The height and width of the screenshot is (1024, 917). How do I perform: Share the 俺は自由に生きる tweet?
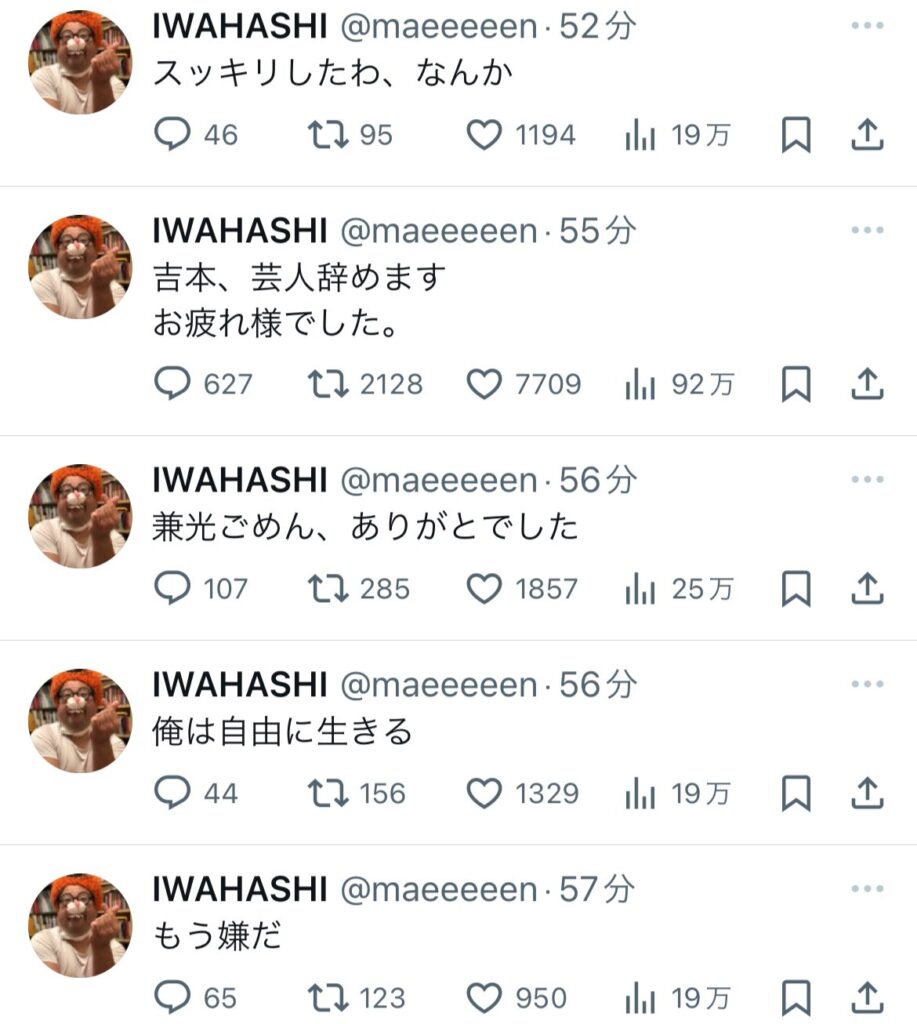click(x=867, y=793)
